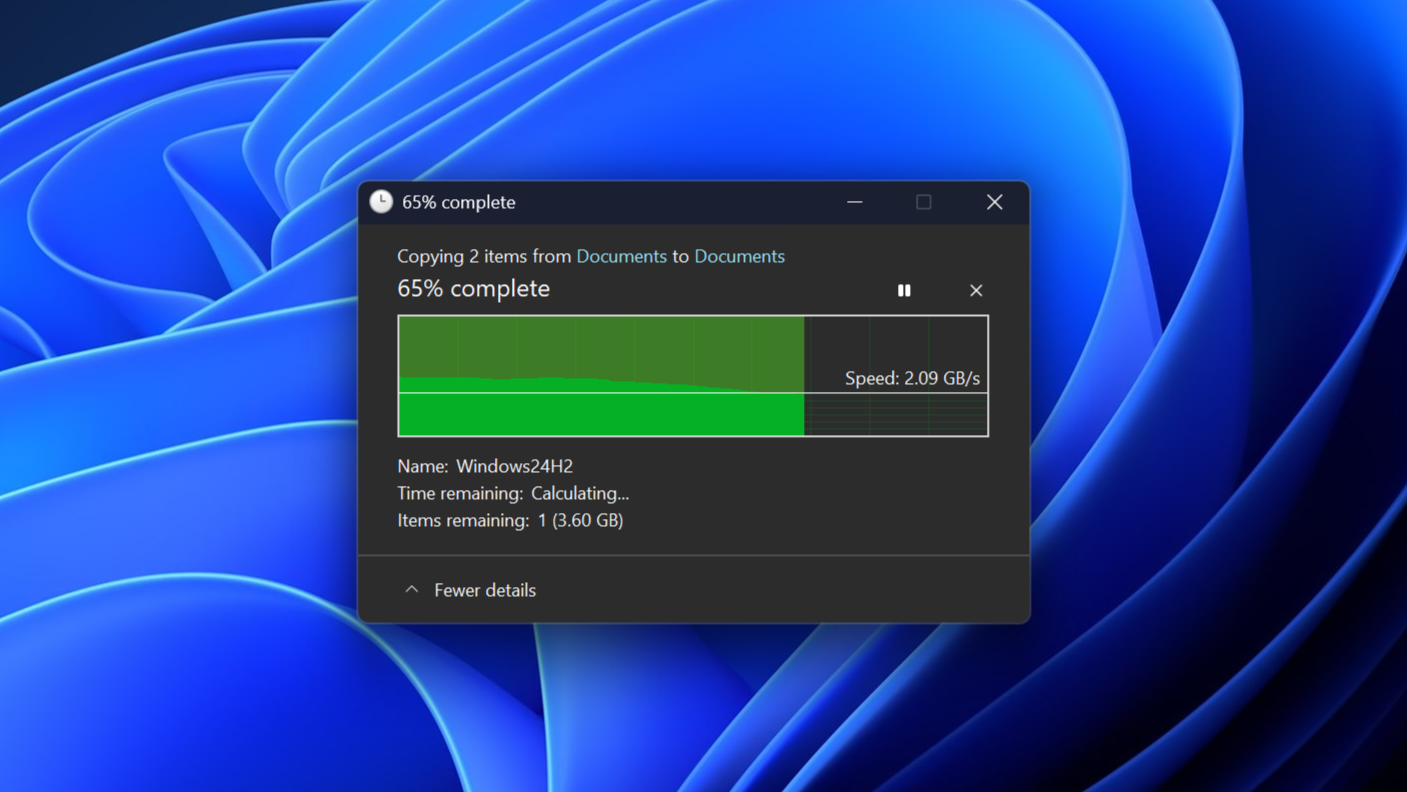Screen dimensions: 1407x792
Task: Click the Speed: 2.09 GB/s readout
Action: click(913, 378)
